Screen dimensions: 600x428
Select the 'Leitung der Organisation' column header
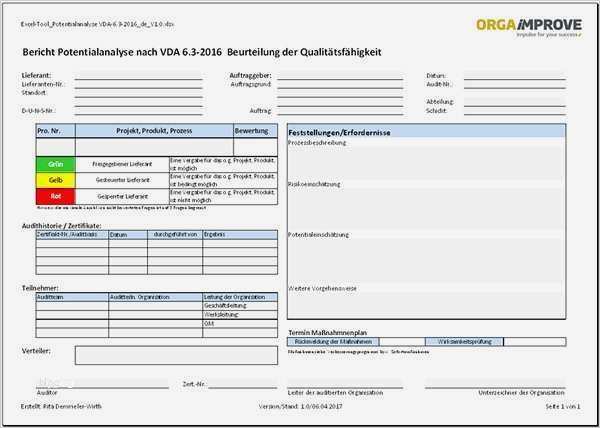point(240,297)
